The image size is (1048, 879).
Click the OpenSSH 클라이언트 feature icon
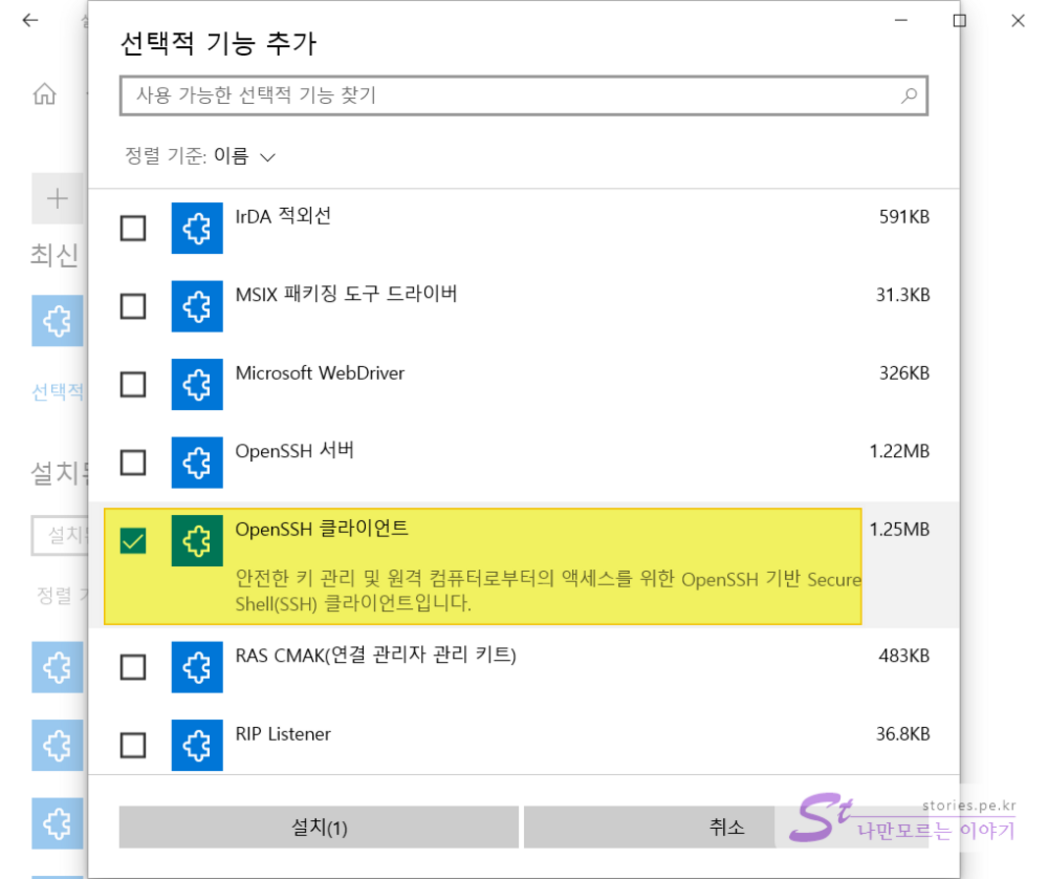(196, 541)
